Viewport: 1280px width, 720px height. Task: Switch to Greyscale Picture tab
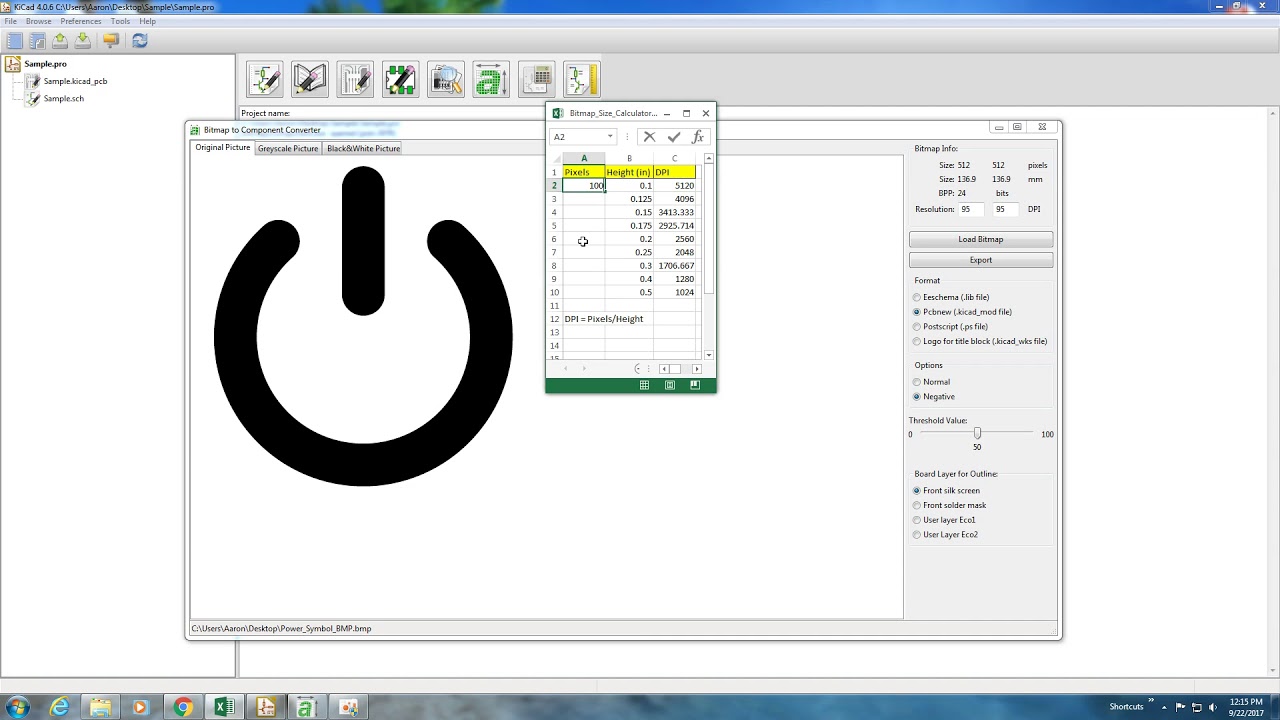point(288,148)
